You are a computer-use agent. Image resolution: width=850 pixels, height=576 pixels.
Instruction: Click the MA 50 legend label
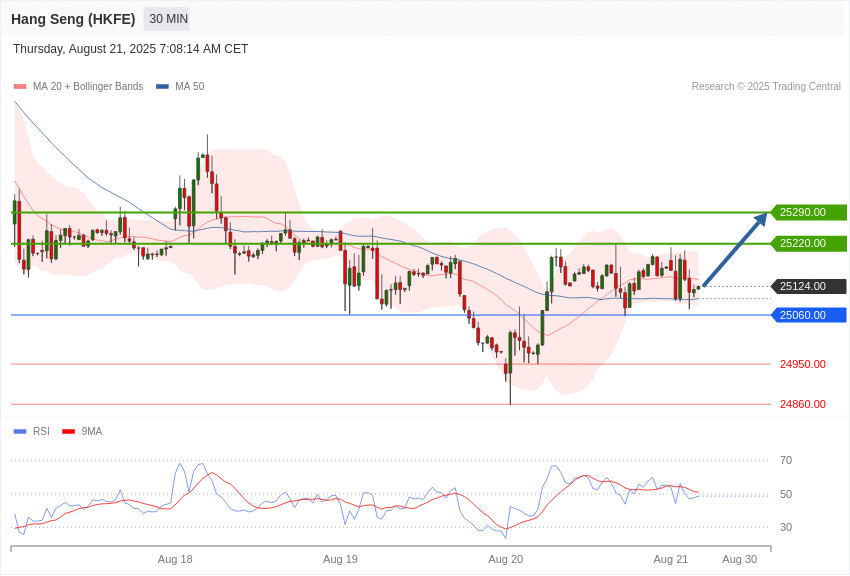[x=190, y=87]
